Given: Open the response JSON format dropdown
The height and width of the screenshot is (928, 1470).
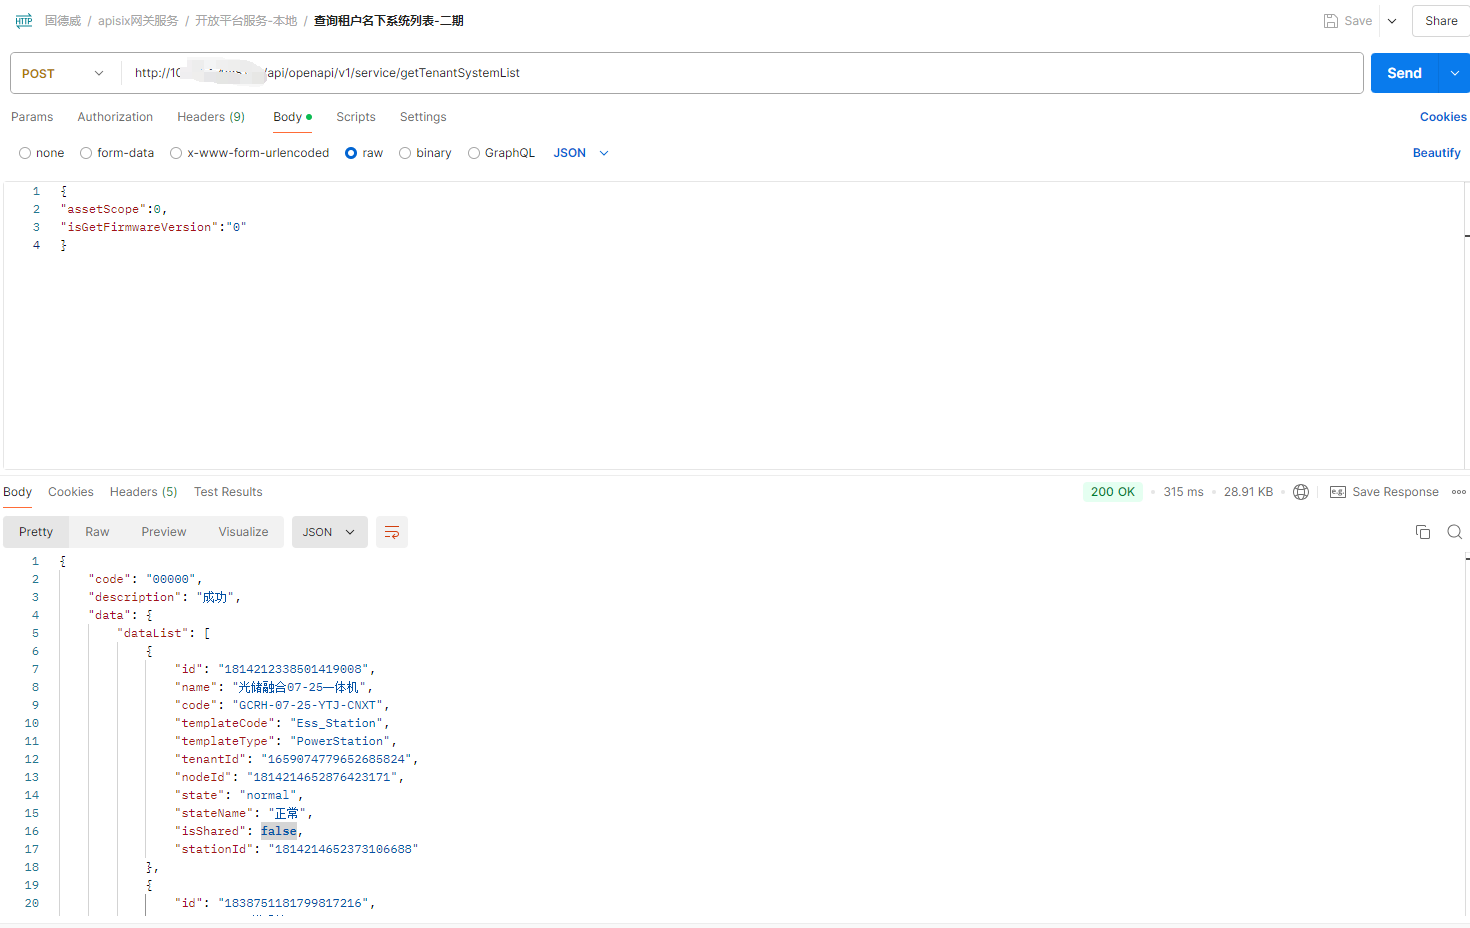Looking at the screenshot, I should [x=329, y=532].
